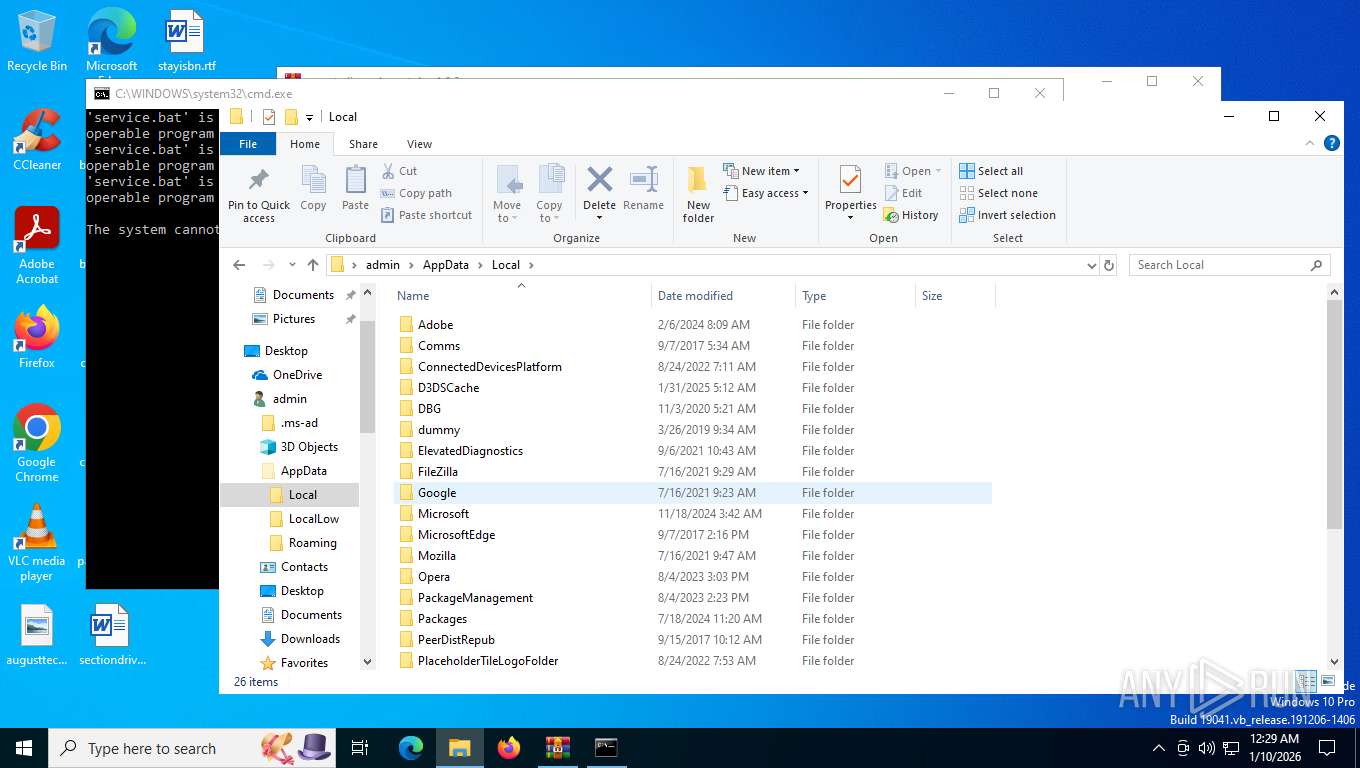Open the Easy access dropdown
The width and height of the screenshot is (1360, 768).
(x=765, y=193)
